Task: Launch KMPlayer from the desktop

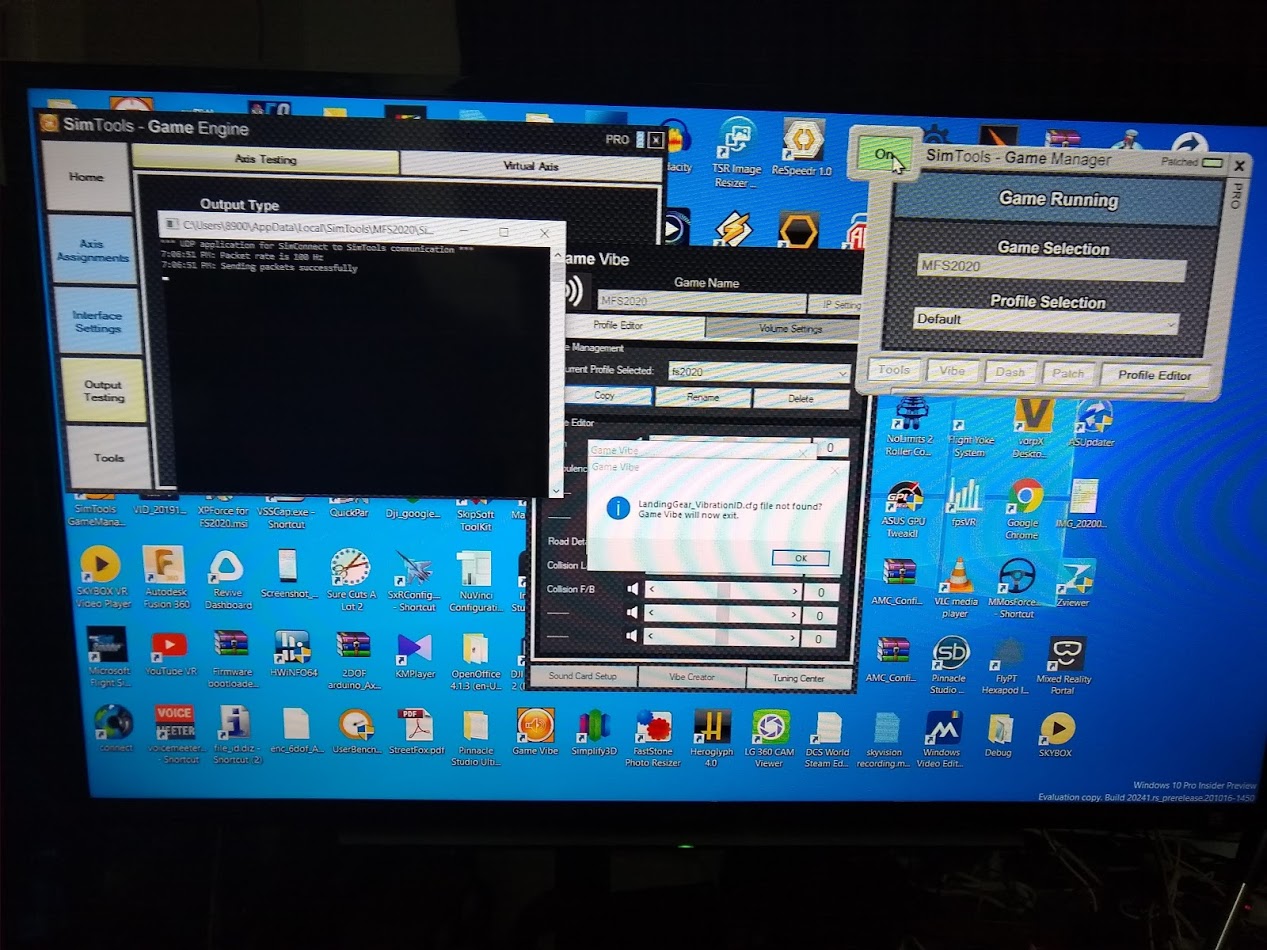Action: (x=415, y=655)
